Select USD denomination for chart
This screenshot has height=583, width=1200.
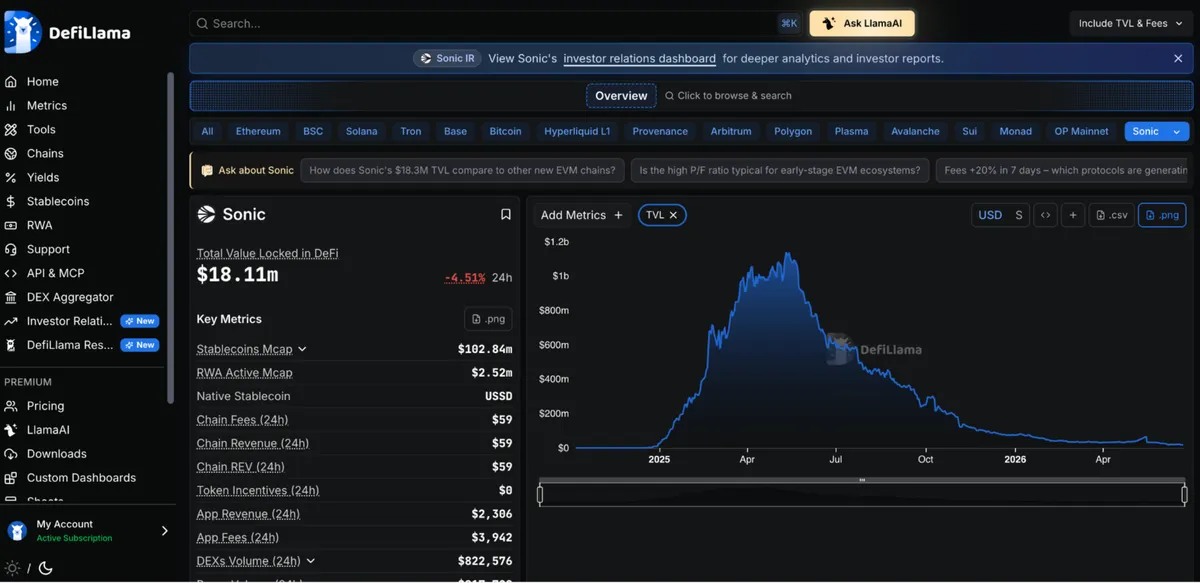click(990, 215)
